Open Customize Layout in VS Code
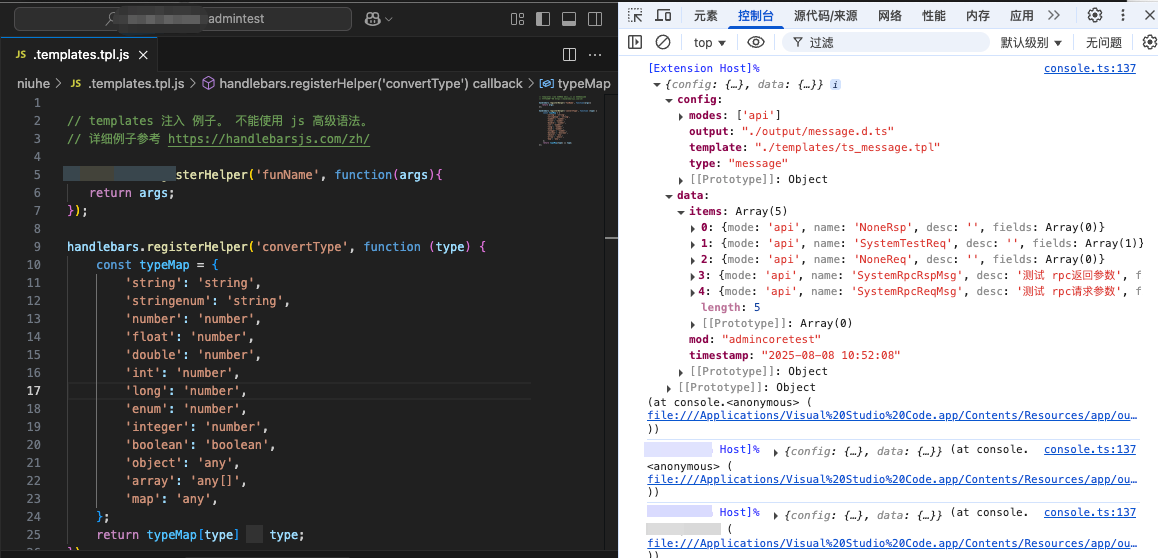 tap(518, 18)
